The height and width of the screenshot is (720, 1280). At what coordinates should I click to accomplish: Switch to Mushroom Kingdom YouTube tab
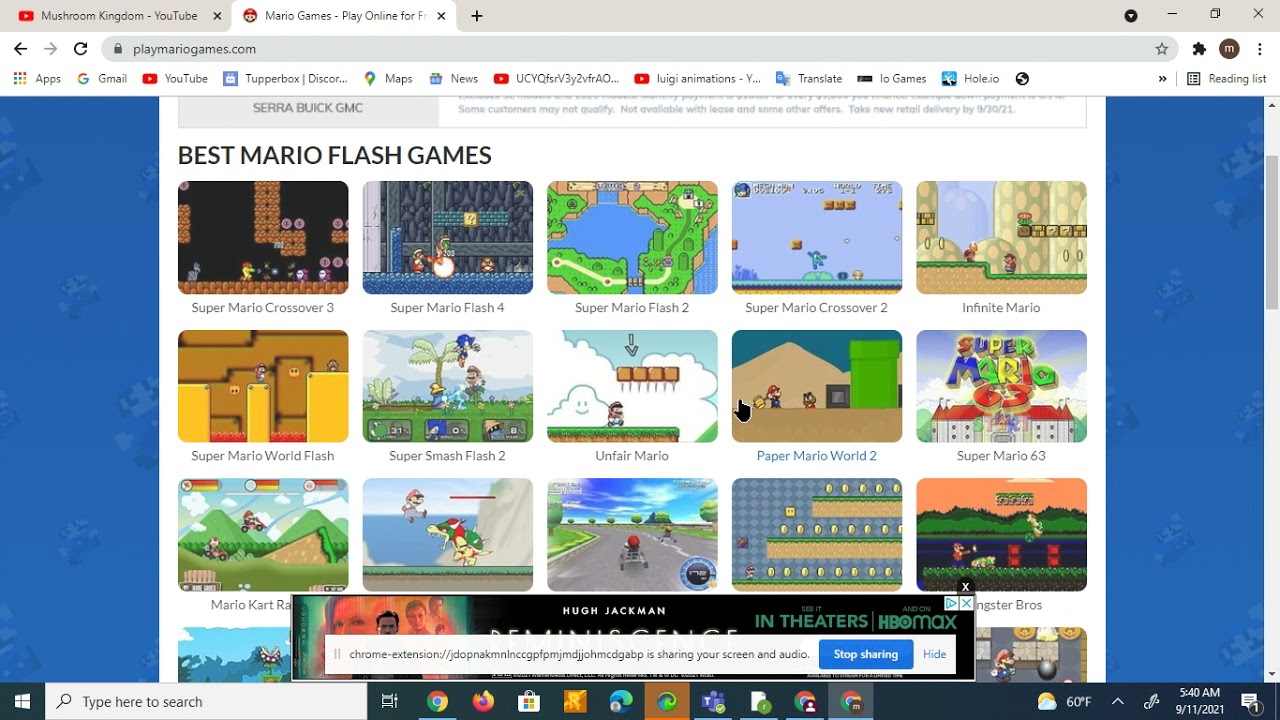click(118, 16)
